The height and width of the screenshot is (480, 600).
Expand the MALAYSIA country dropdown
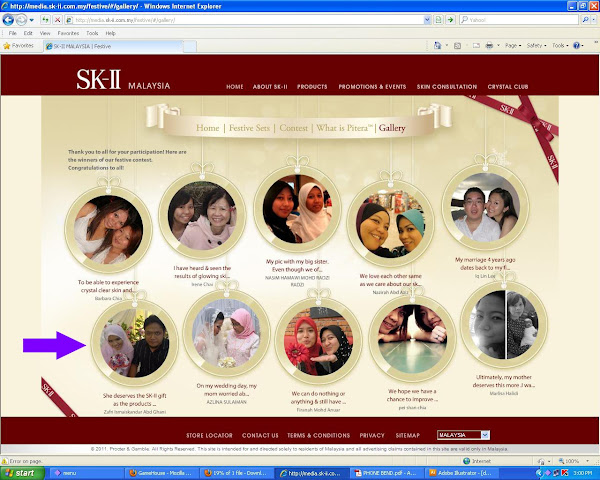(x=485, y=435)
